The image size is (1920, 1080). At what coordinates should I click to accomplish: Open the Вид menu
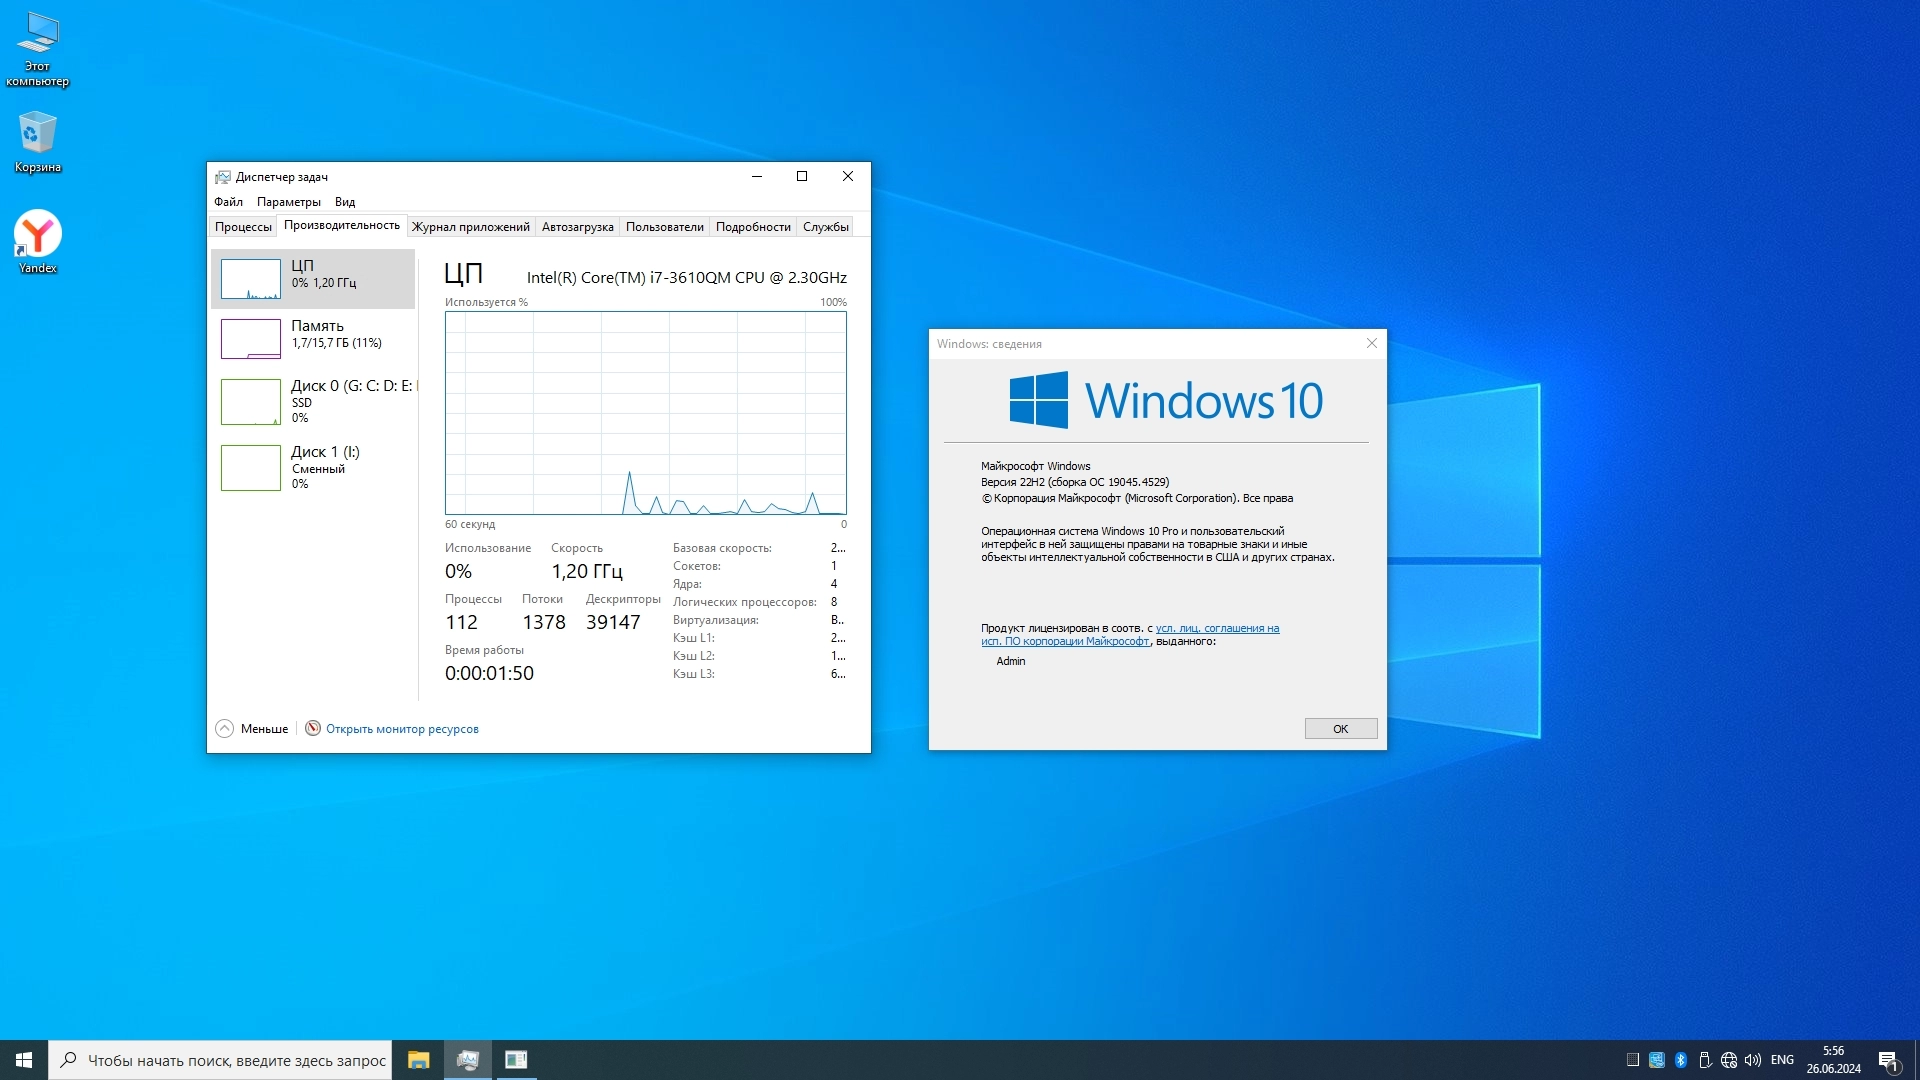[345, 202]
